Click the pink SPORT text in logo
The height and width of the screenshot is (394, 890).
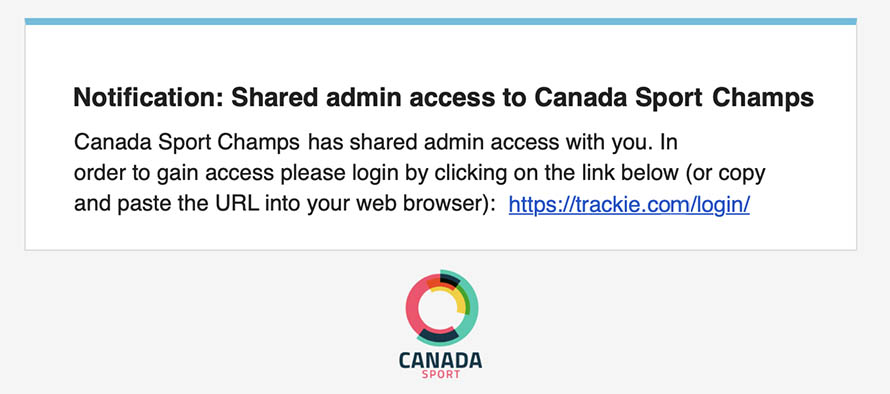pyautogui.click(x=441, y=375)
